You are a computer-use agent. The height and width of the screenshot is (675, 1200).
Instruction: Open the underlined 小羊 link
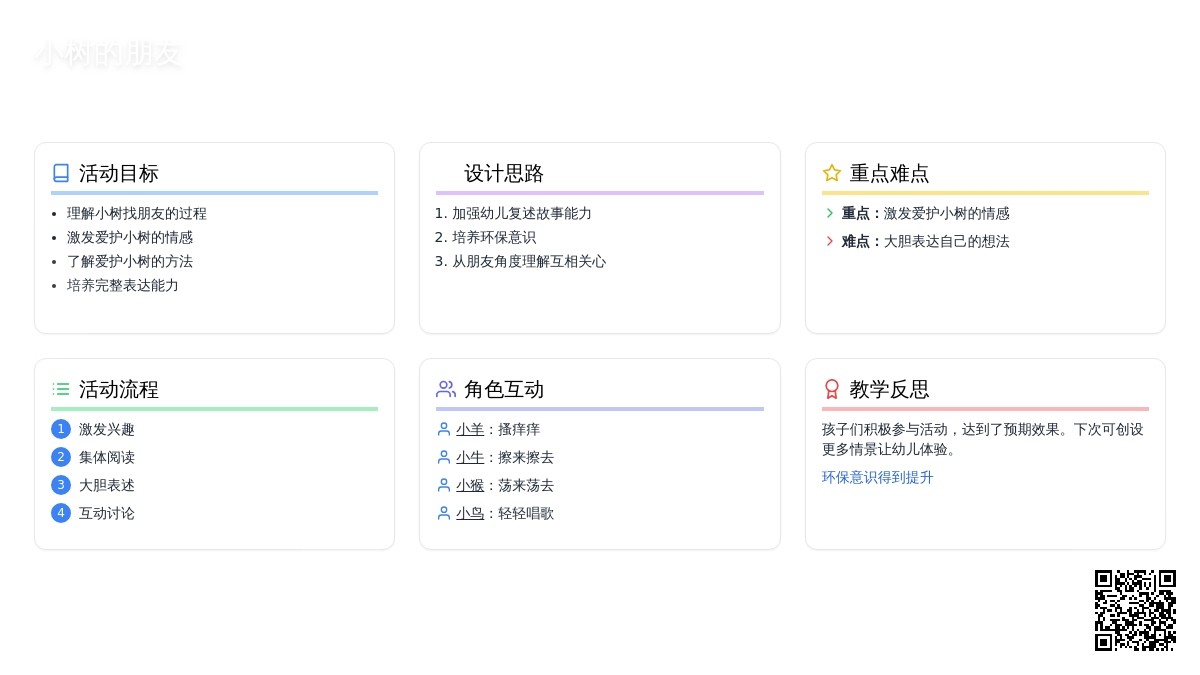click(470, 429)
